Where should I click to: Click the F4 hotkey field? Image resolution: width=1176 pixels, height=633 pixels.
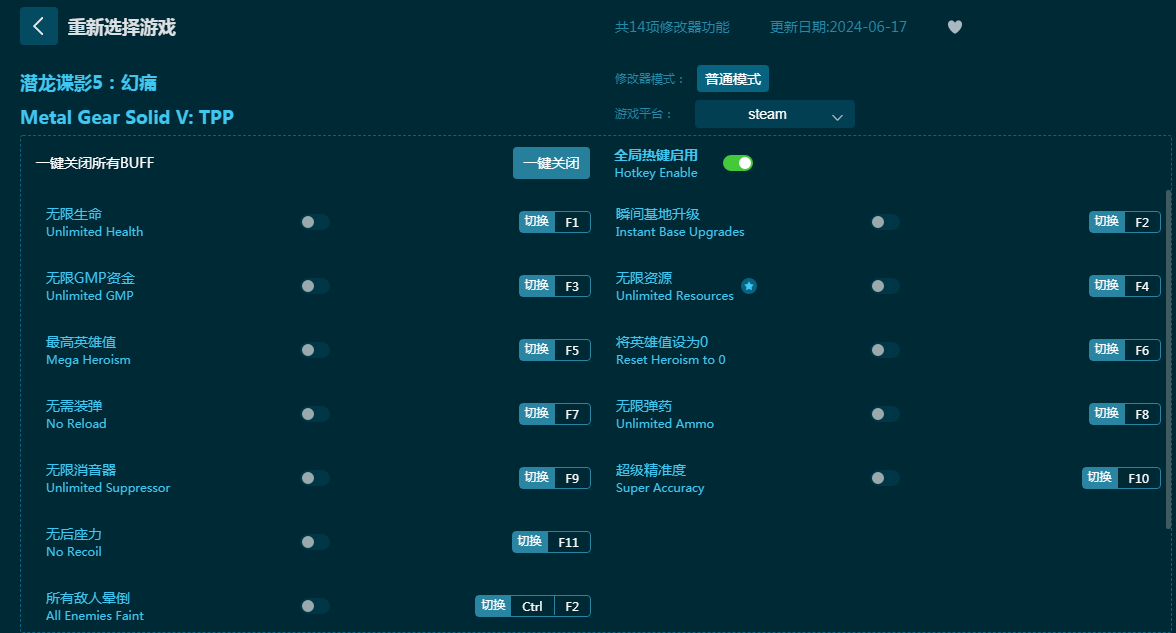[1142, 286]
